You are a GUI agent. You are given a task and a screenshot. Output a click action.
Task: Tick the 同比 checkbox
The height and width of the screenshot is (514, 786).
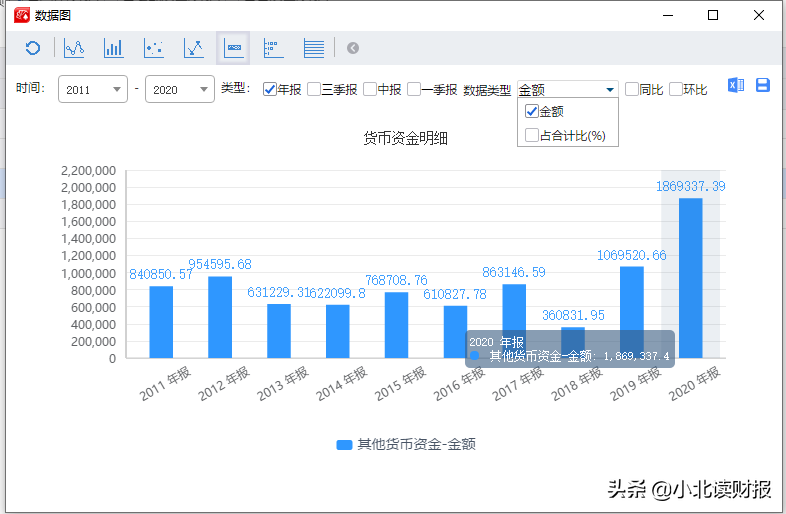(632, 89)
